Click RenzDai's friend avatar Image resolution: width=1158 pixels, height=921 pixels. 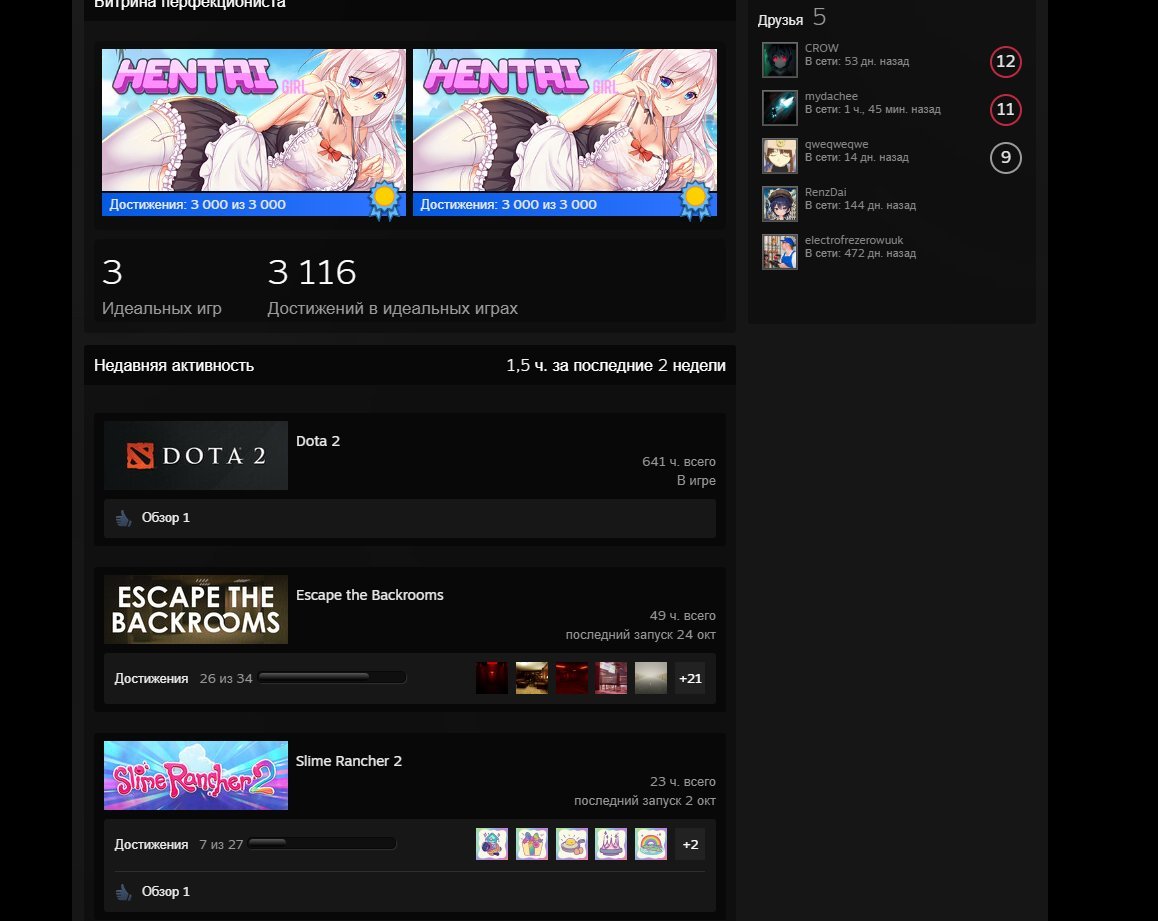click(779, 204)
